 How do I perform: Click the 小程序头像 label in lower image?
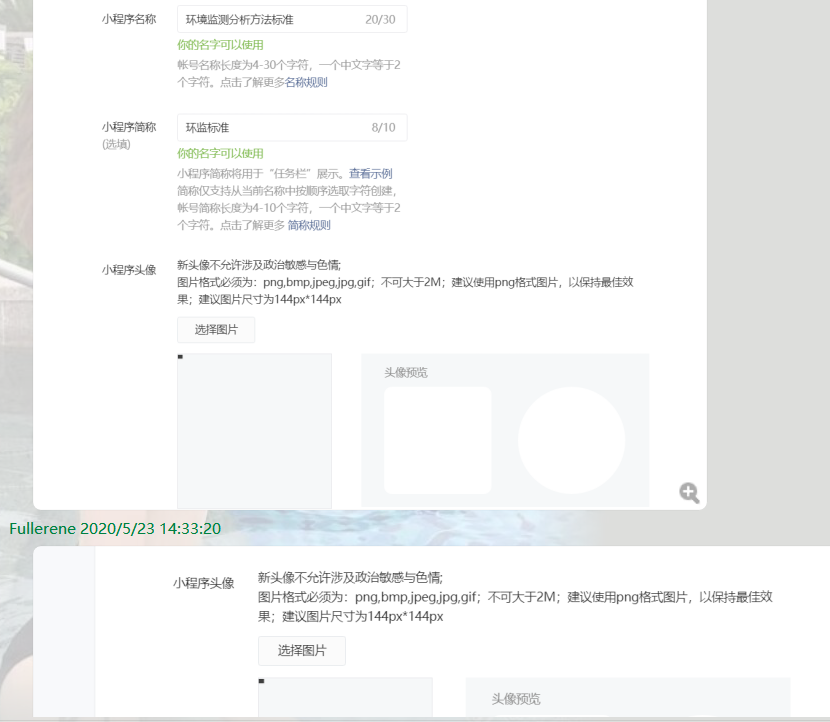tap(204, 583)
